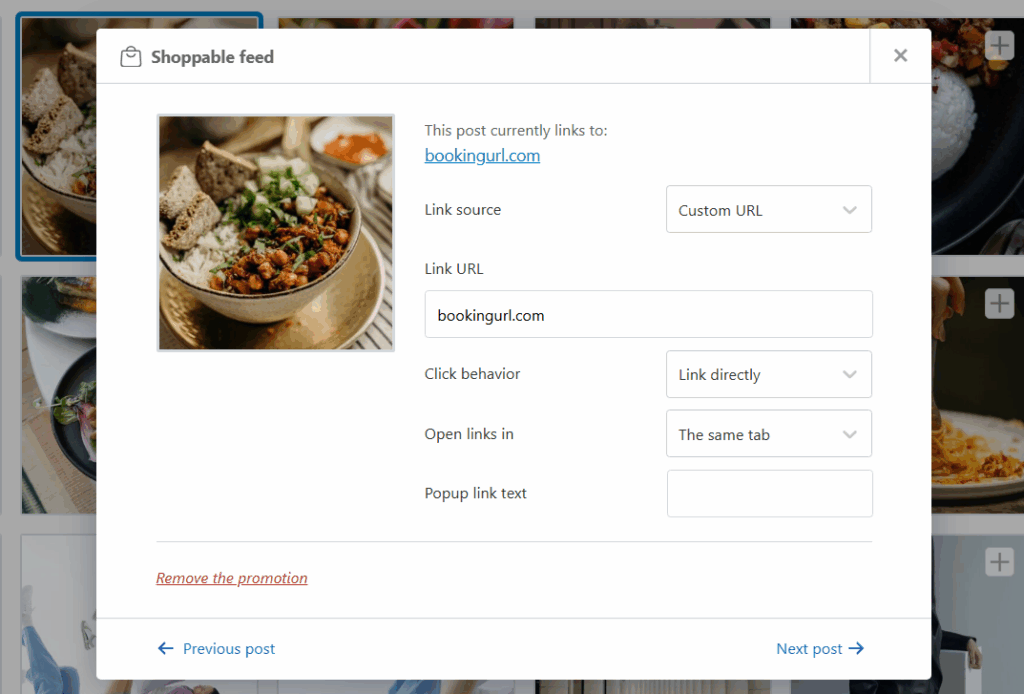This screenshot has height=694, width=1024.
Task: Open the 'Open links in' dropdown
Action: pyautogui.click(x=768, y=435)
